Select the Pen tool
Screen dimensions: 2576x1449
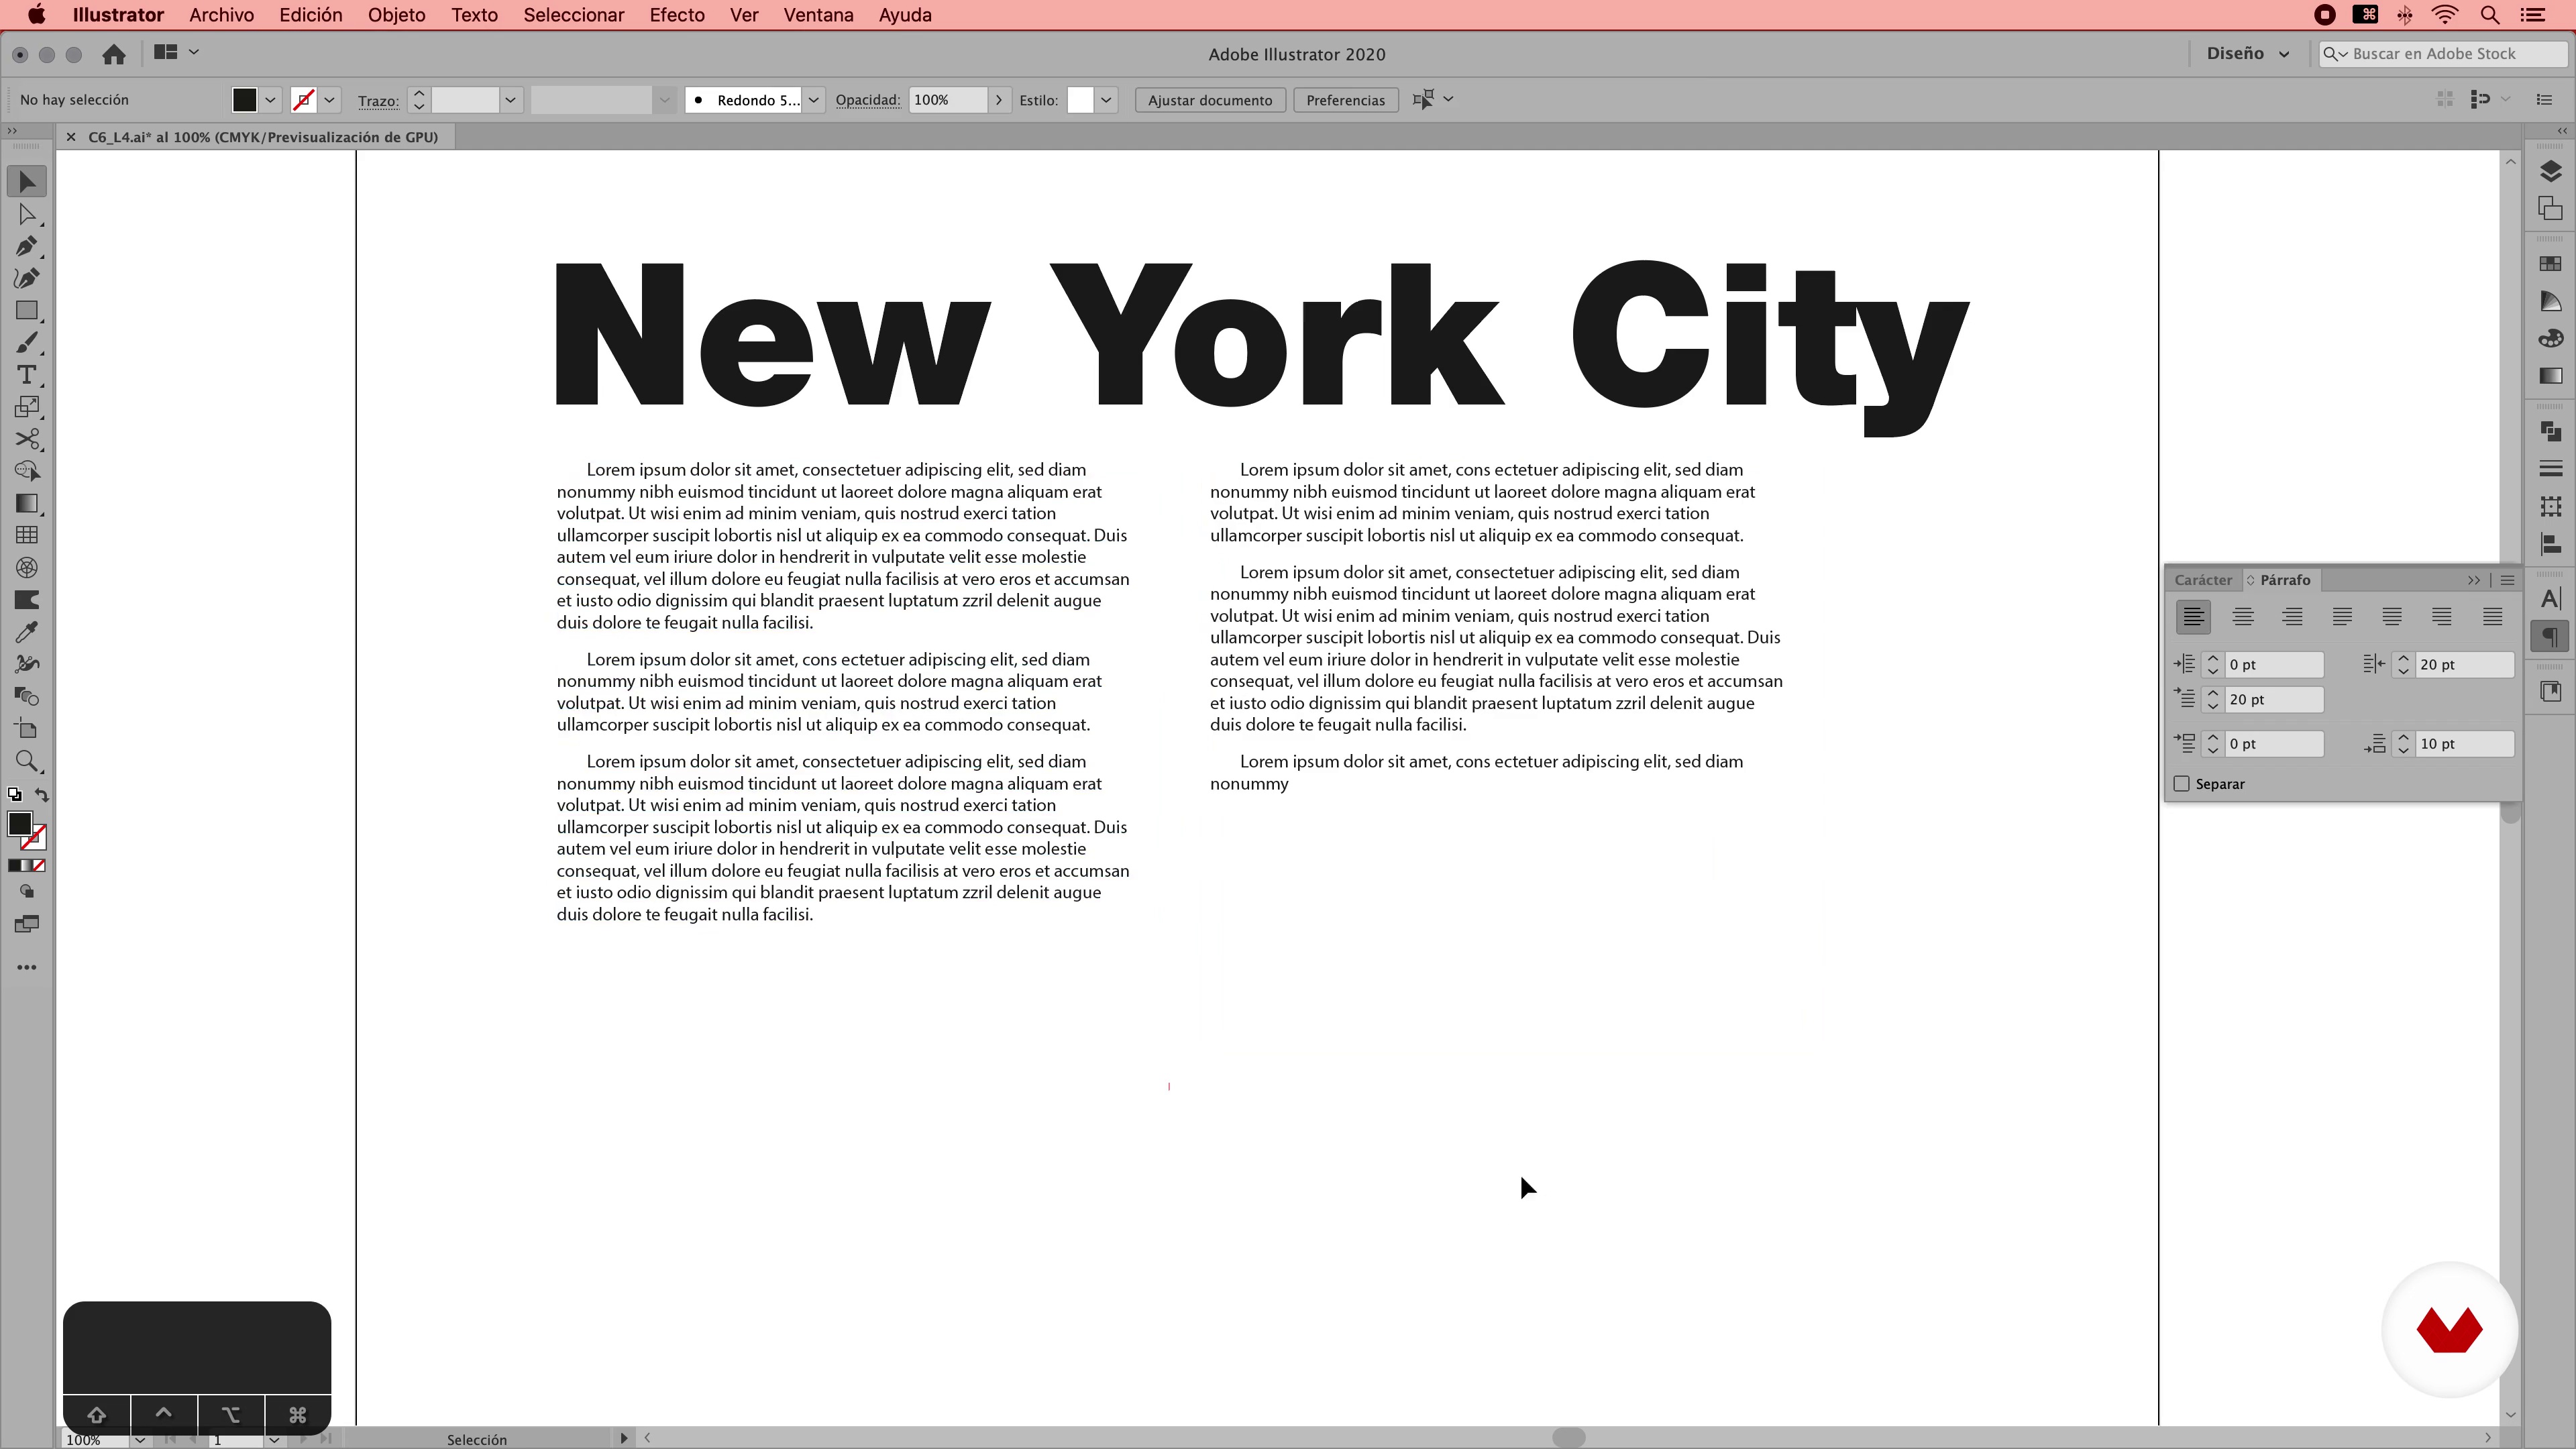tap(27, 246)
